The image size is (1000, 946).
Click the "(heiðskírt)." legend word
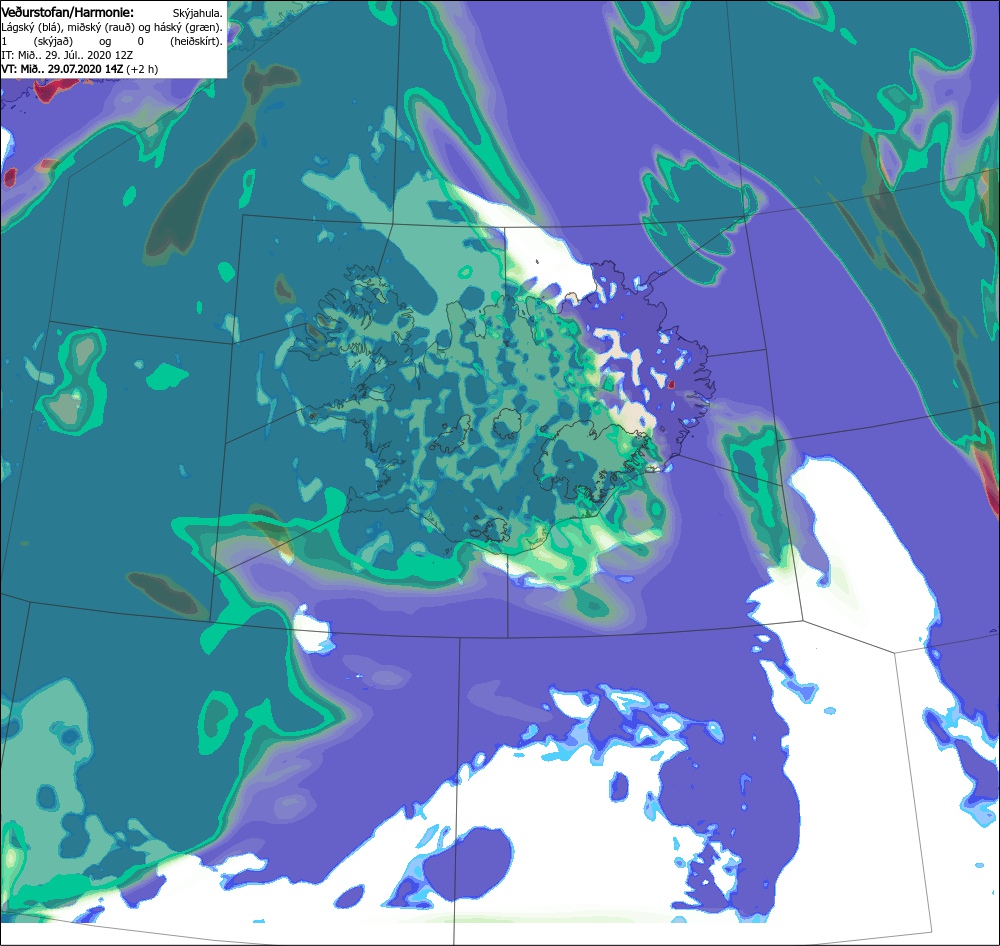196,41
